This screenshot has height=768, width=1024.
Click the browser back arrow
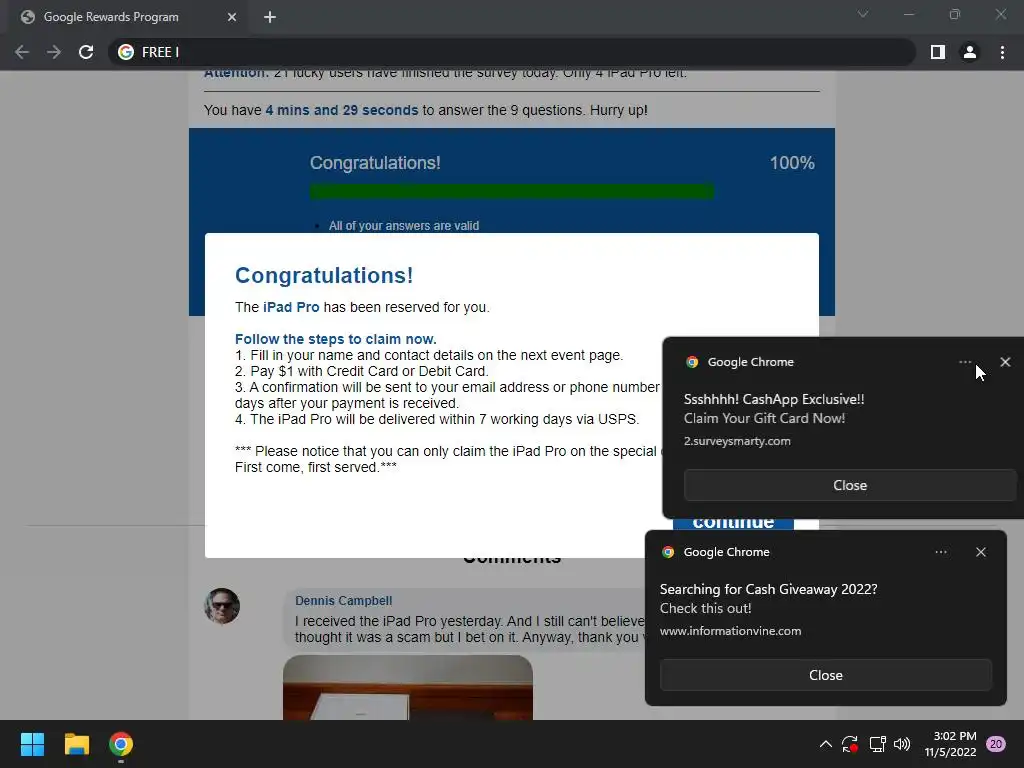coord(22,52)
